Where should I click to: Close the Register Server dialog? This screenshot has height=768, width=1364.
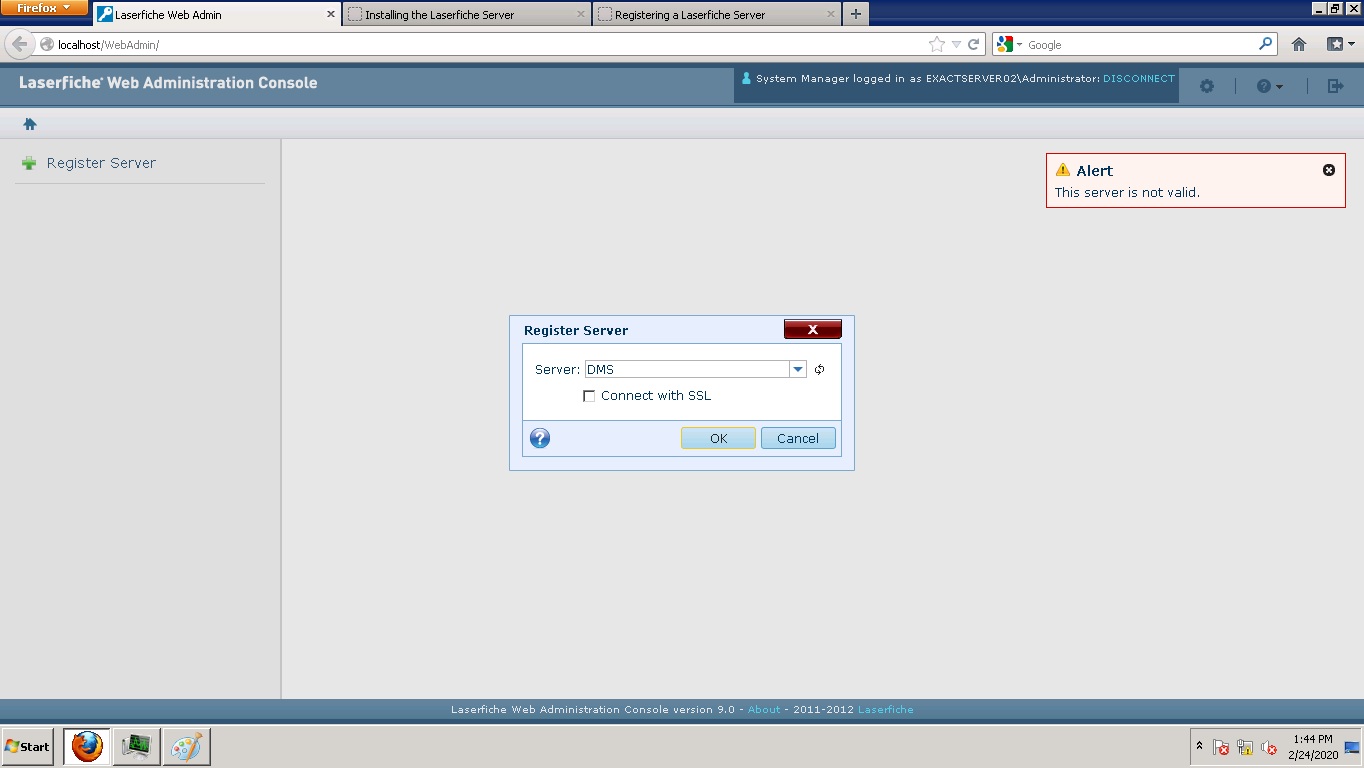click(x=813, y=329)
